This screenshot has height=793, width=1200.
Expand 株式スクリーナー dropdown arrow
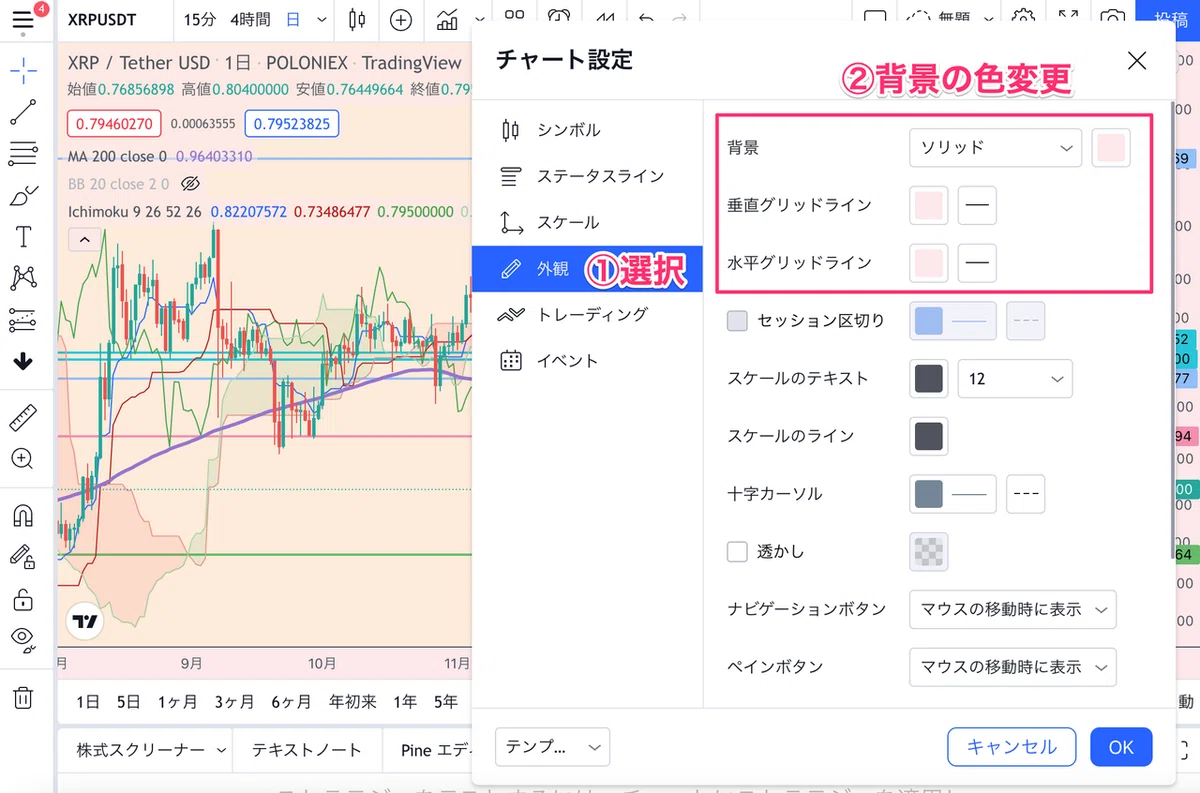coord(220,750)
